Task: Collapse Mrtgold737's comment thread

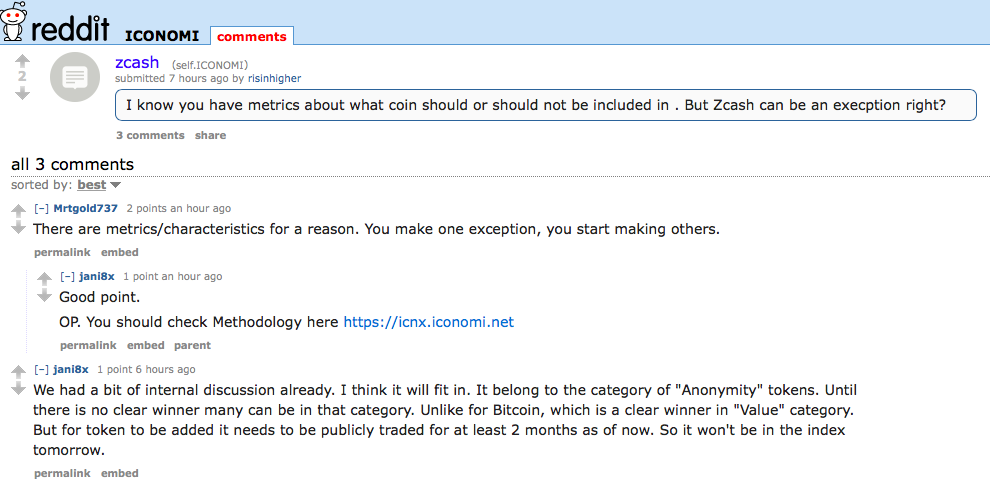Action: click(x=41, y=208)
